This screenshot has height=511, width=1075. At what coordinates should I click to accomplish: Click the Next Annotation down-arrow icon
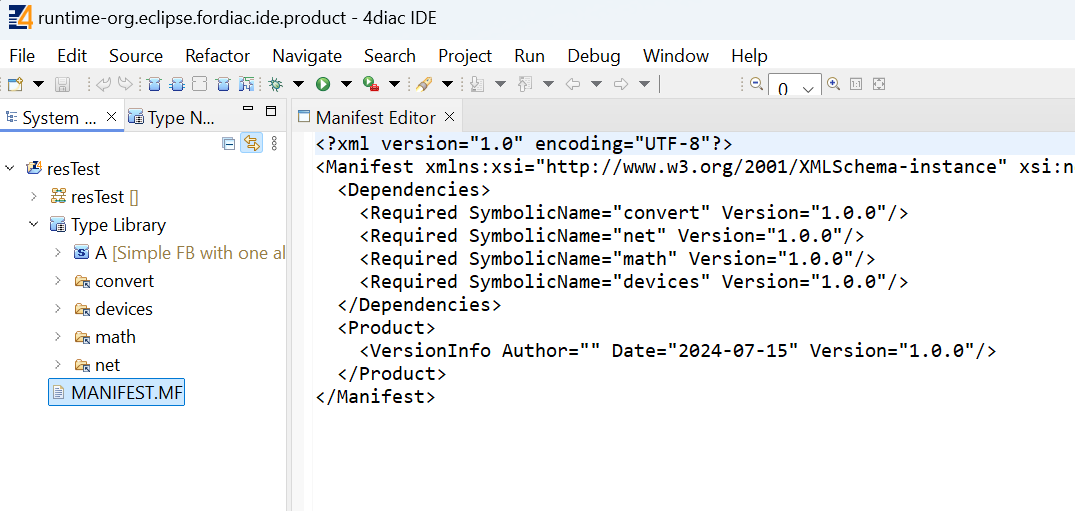[x=478, y=84]
